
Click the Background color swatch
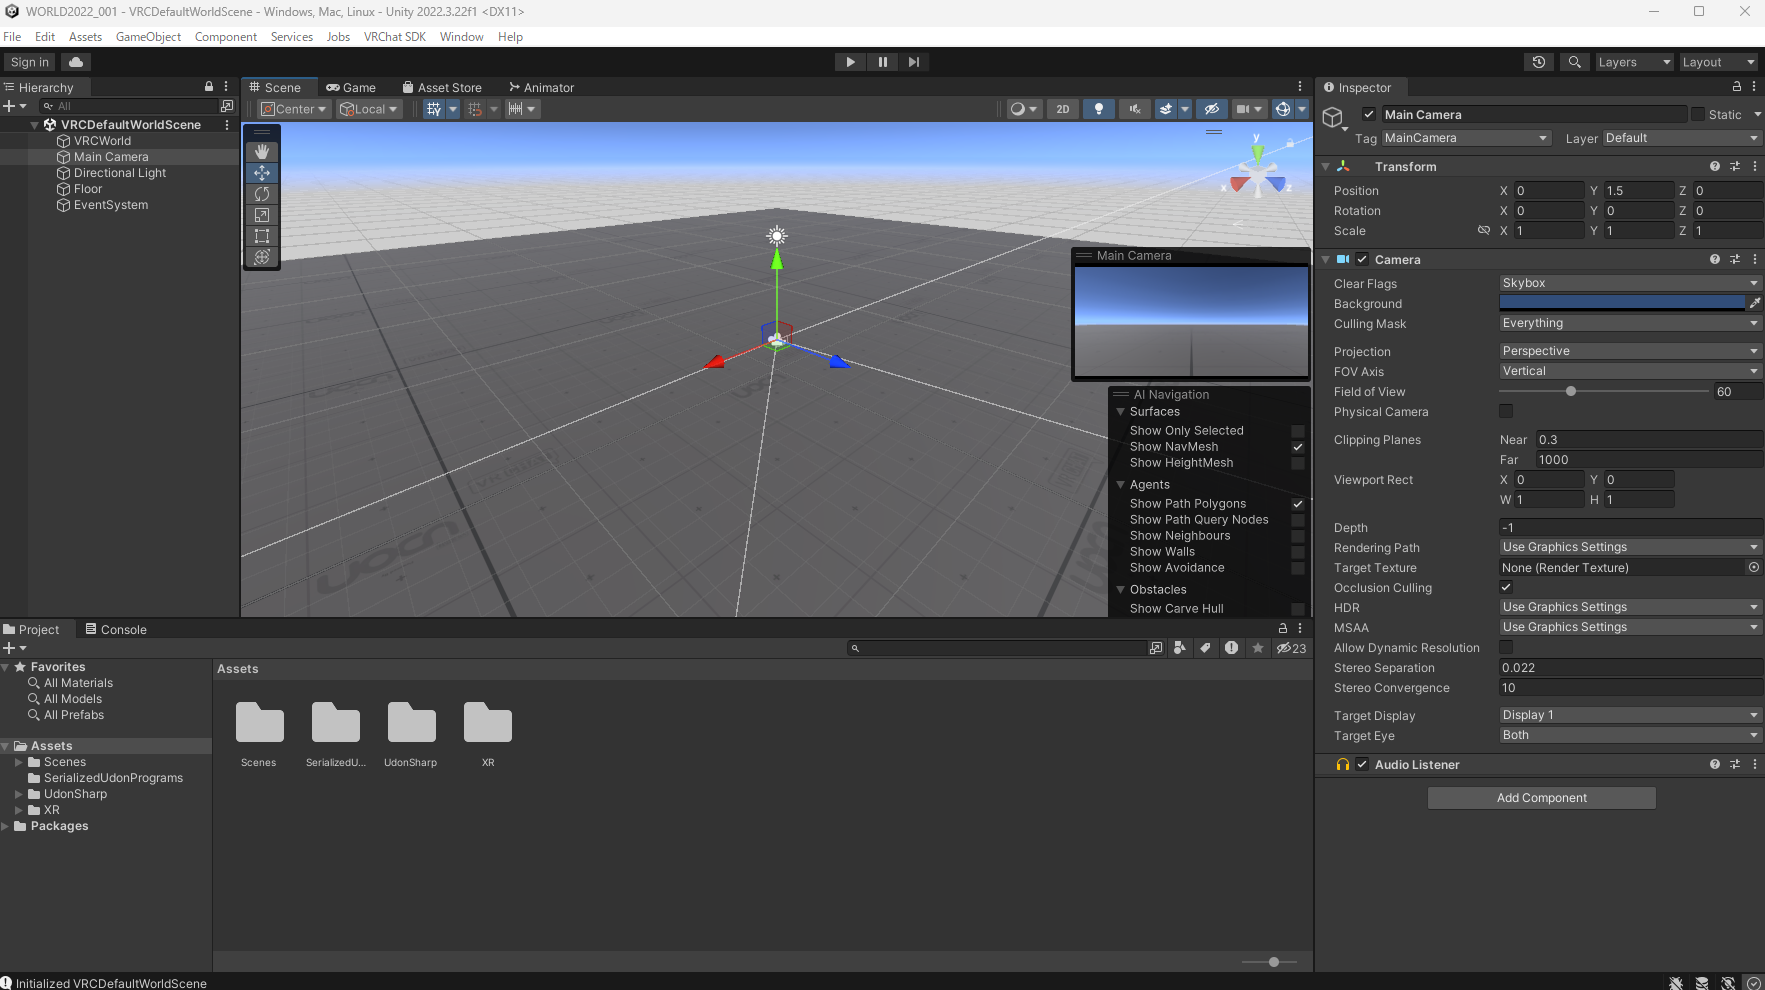point(1622,303)
